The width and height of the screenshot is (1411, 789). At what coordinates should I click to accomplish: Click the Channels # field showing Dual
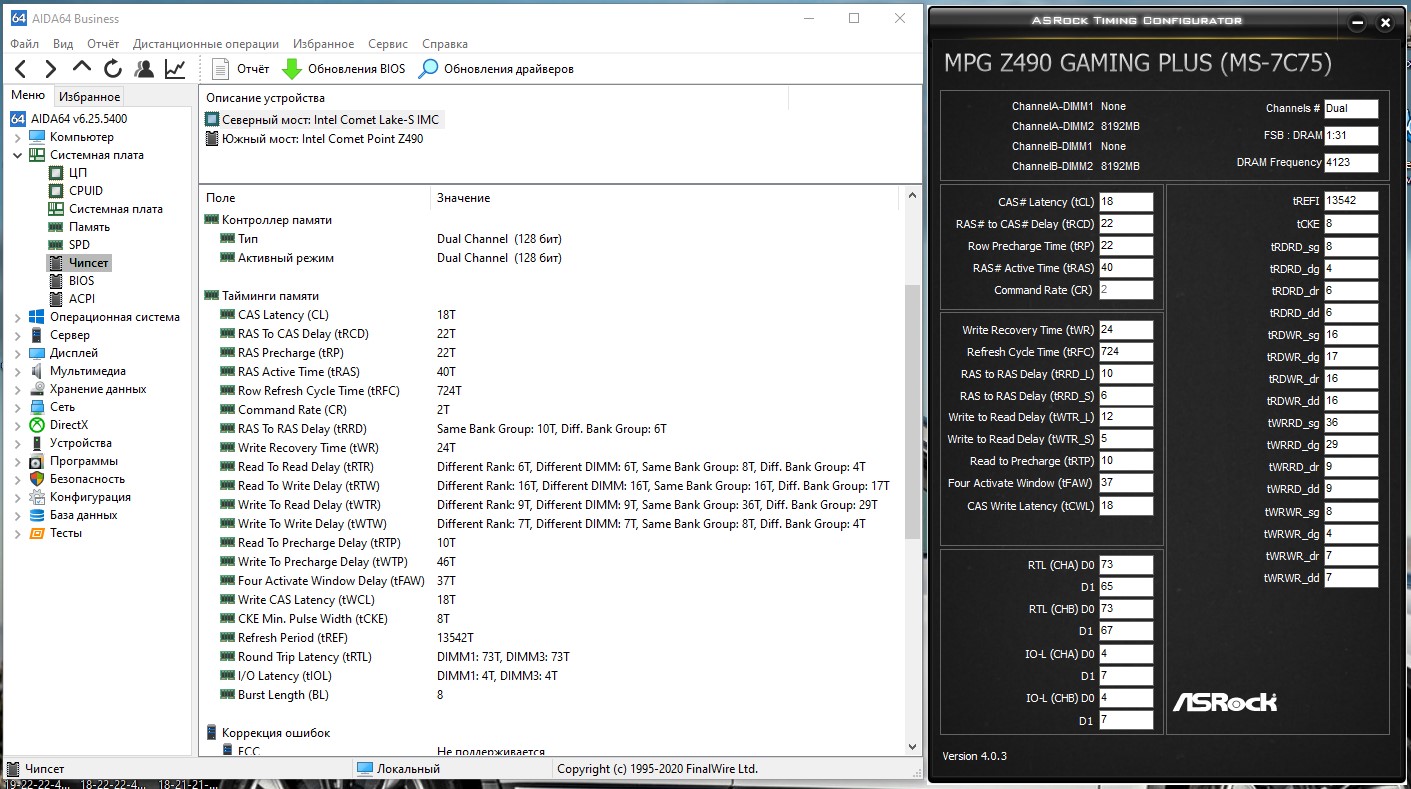[x=1351, y=108]
